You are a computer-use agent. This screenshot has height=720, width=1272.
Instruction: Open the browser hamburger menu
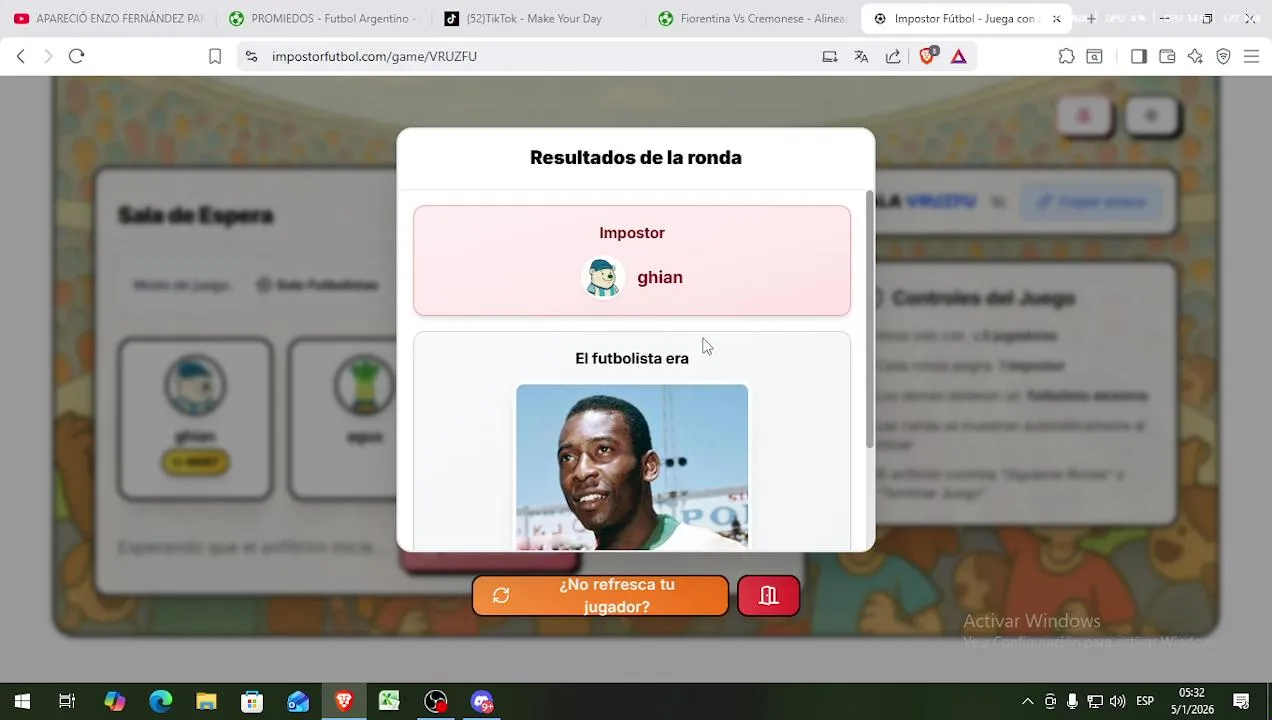coord(1251,57)
